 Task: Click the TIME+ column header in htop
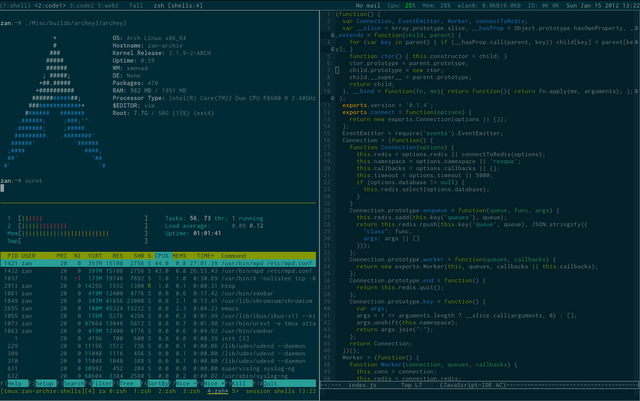(205, 256)
